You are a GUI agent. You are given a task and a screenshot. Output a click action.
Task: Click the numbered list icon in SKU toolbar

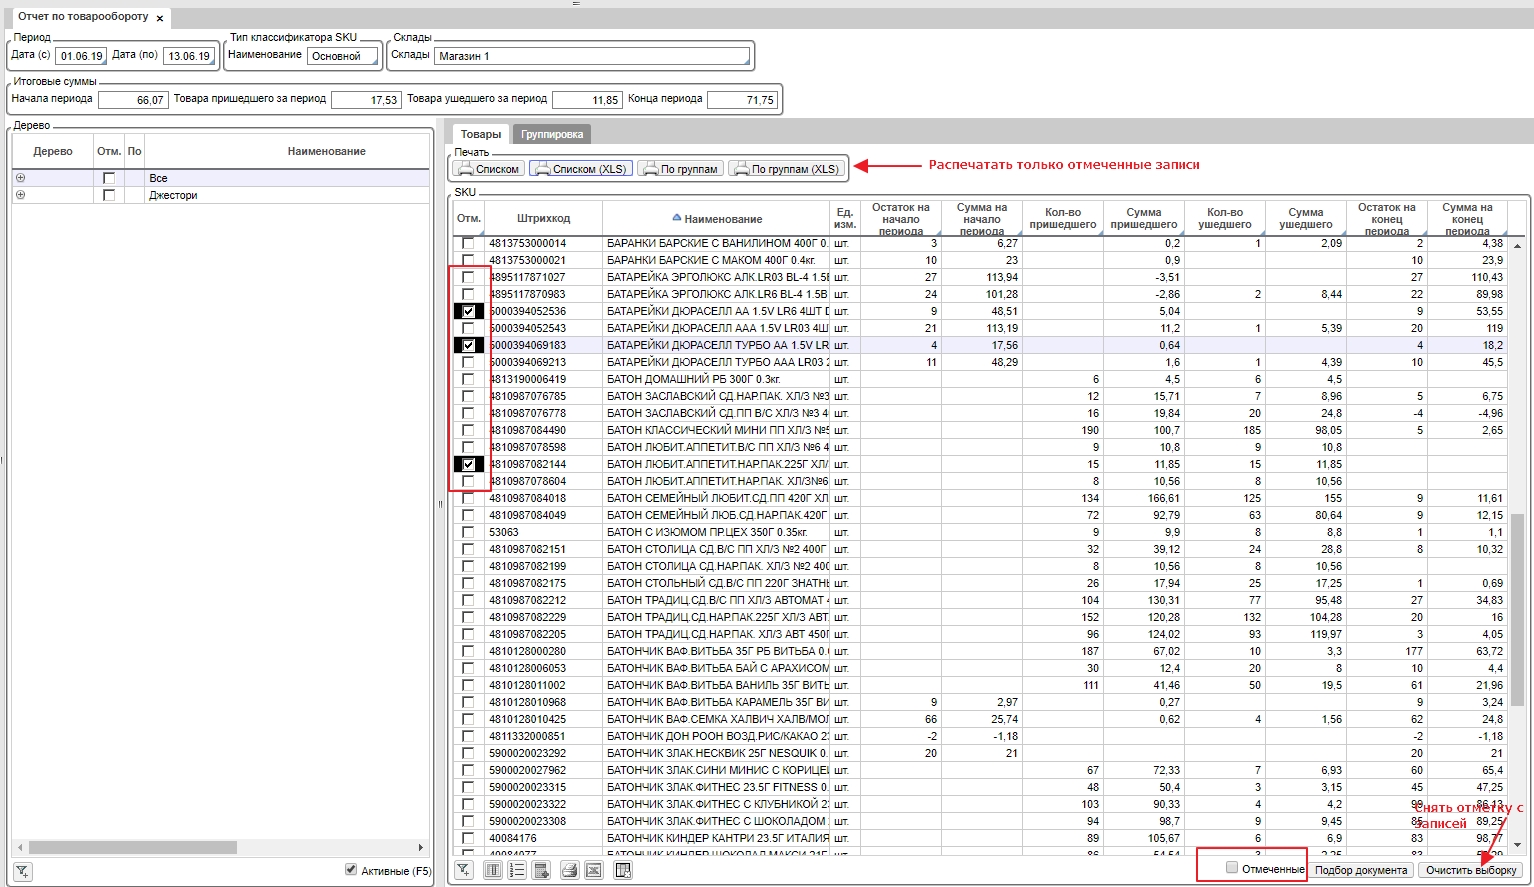517,870
